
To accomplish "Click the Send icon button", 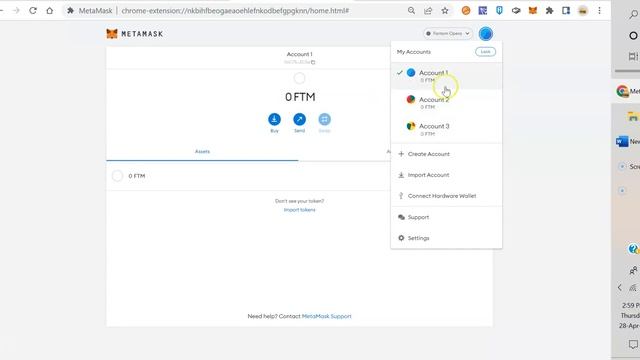I will pyautogui.click(x=300, y=119).
